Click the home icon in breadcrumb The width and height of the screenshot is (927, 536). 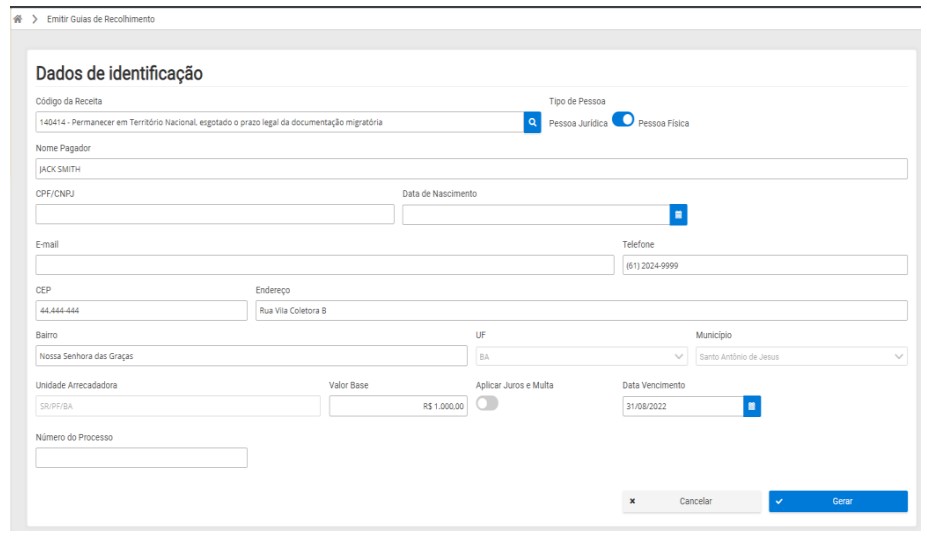[16, 19]
